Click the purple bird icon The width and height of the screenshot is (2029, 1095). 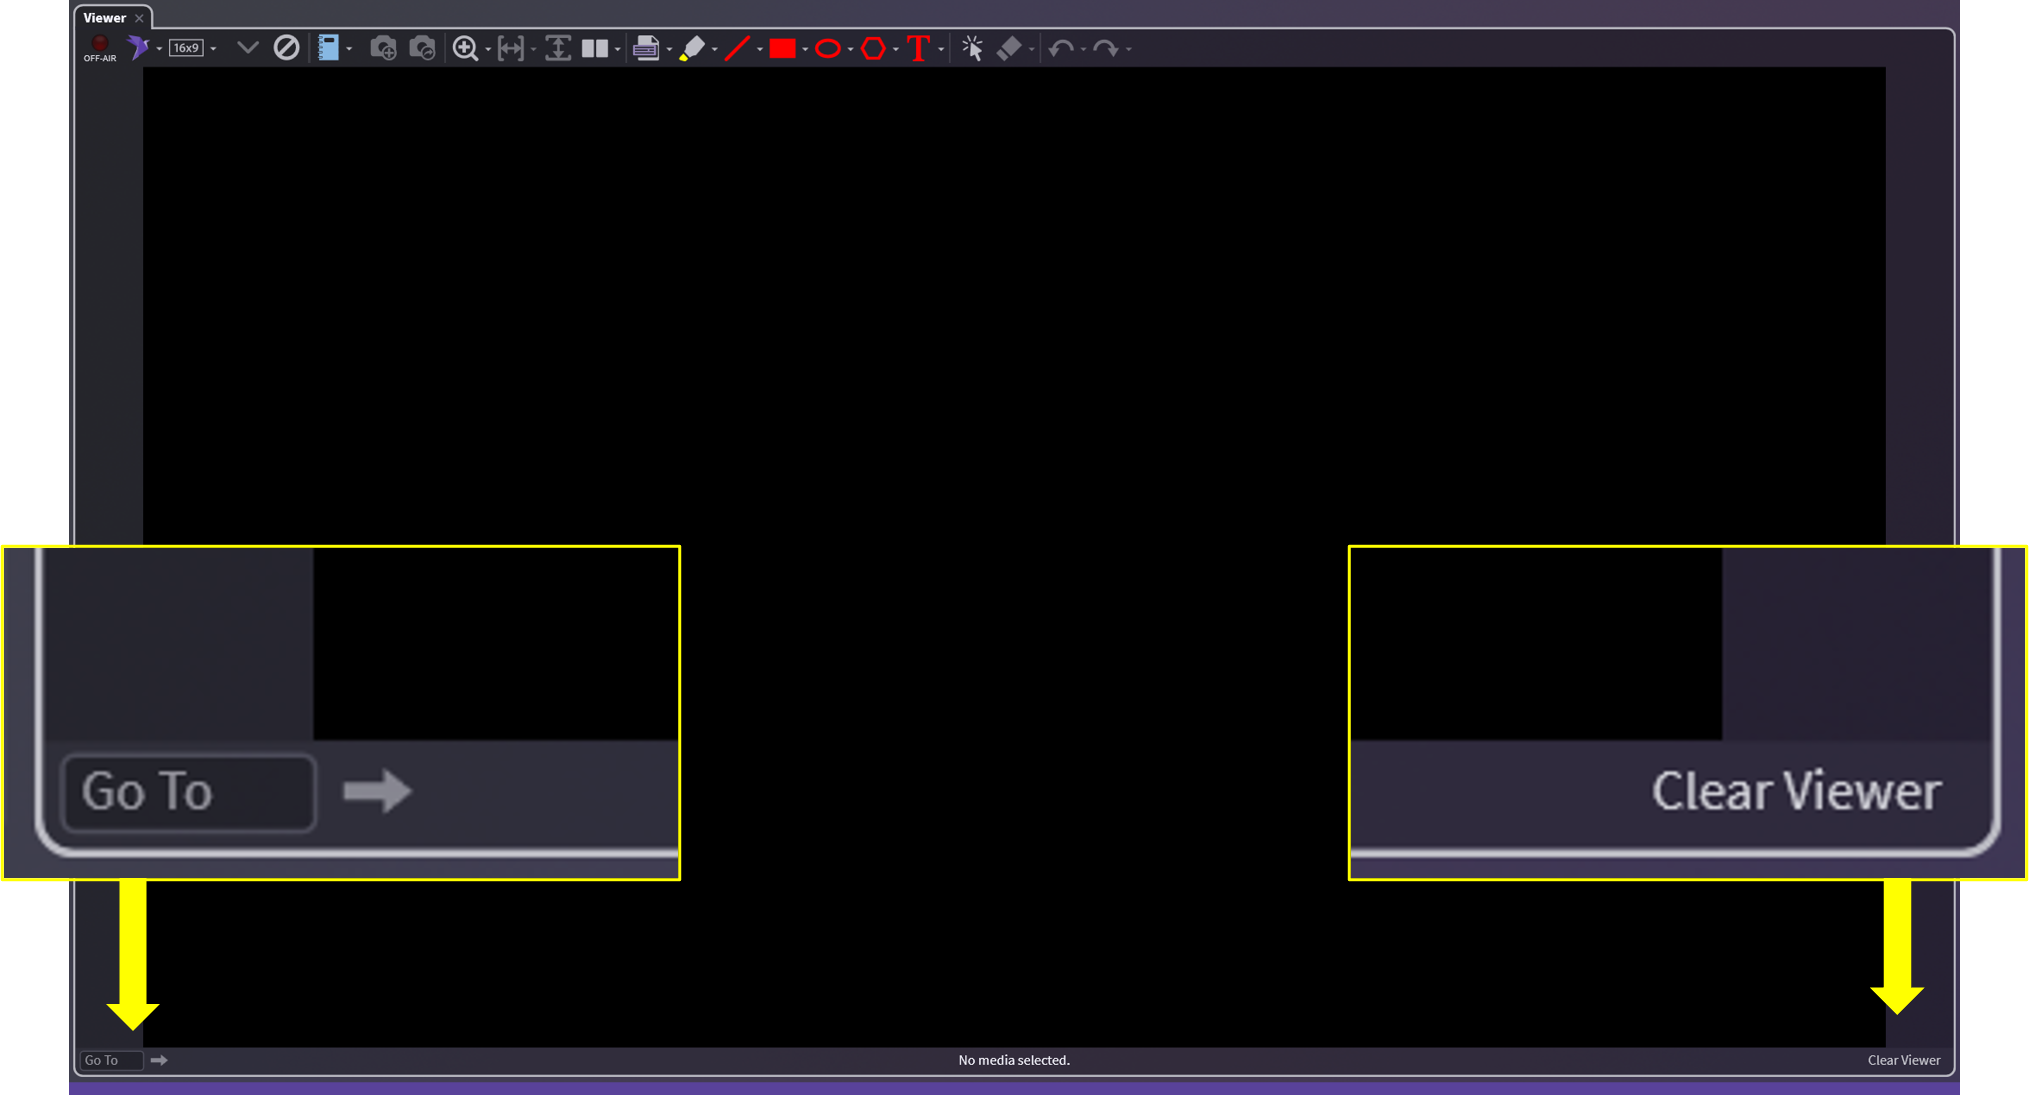coord(138,47)
